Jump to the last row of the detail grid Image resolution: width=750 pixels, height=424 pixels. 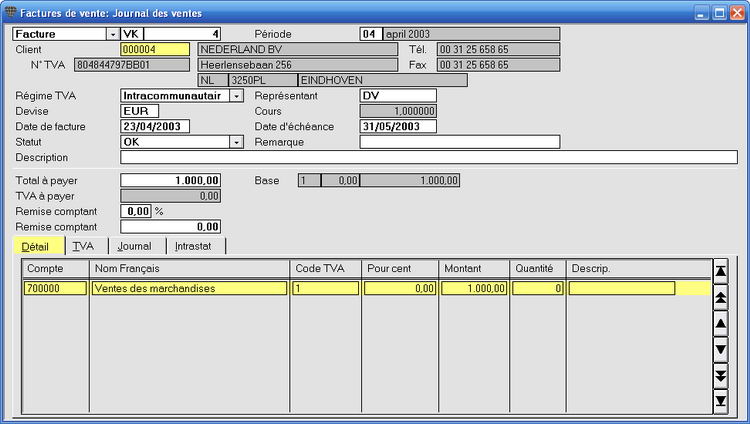tap(720, 401)
